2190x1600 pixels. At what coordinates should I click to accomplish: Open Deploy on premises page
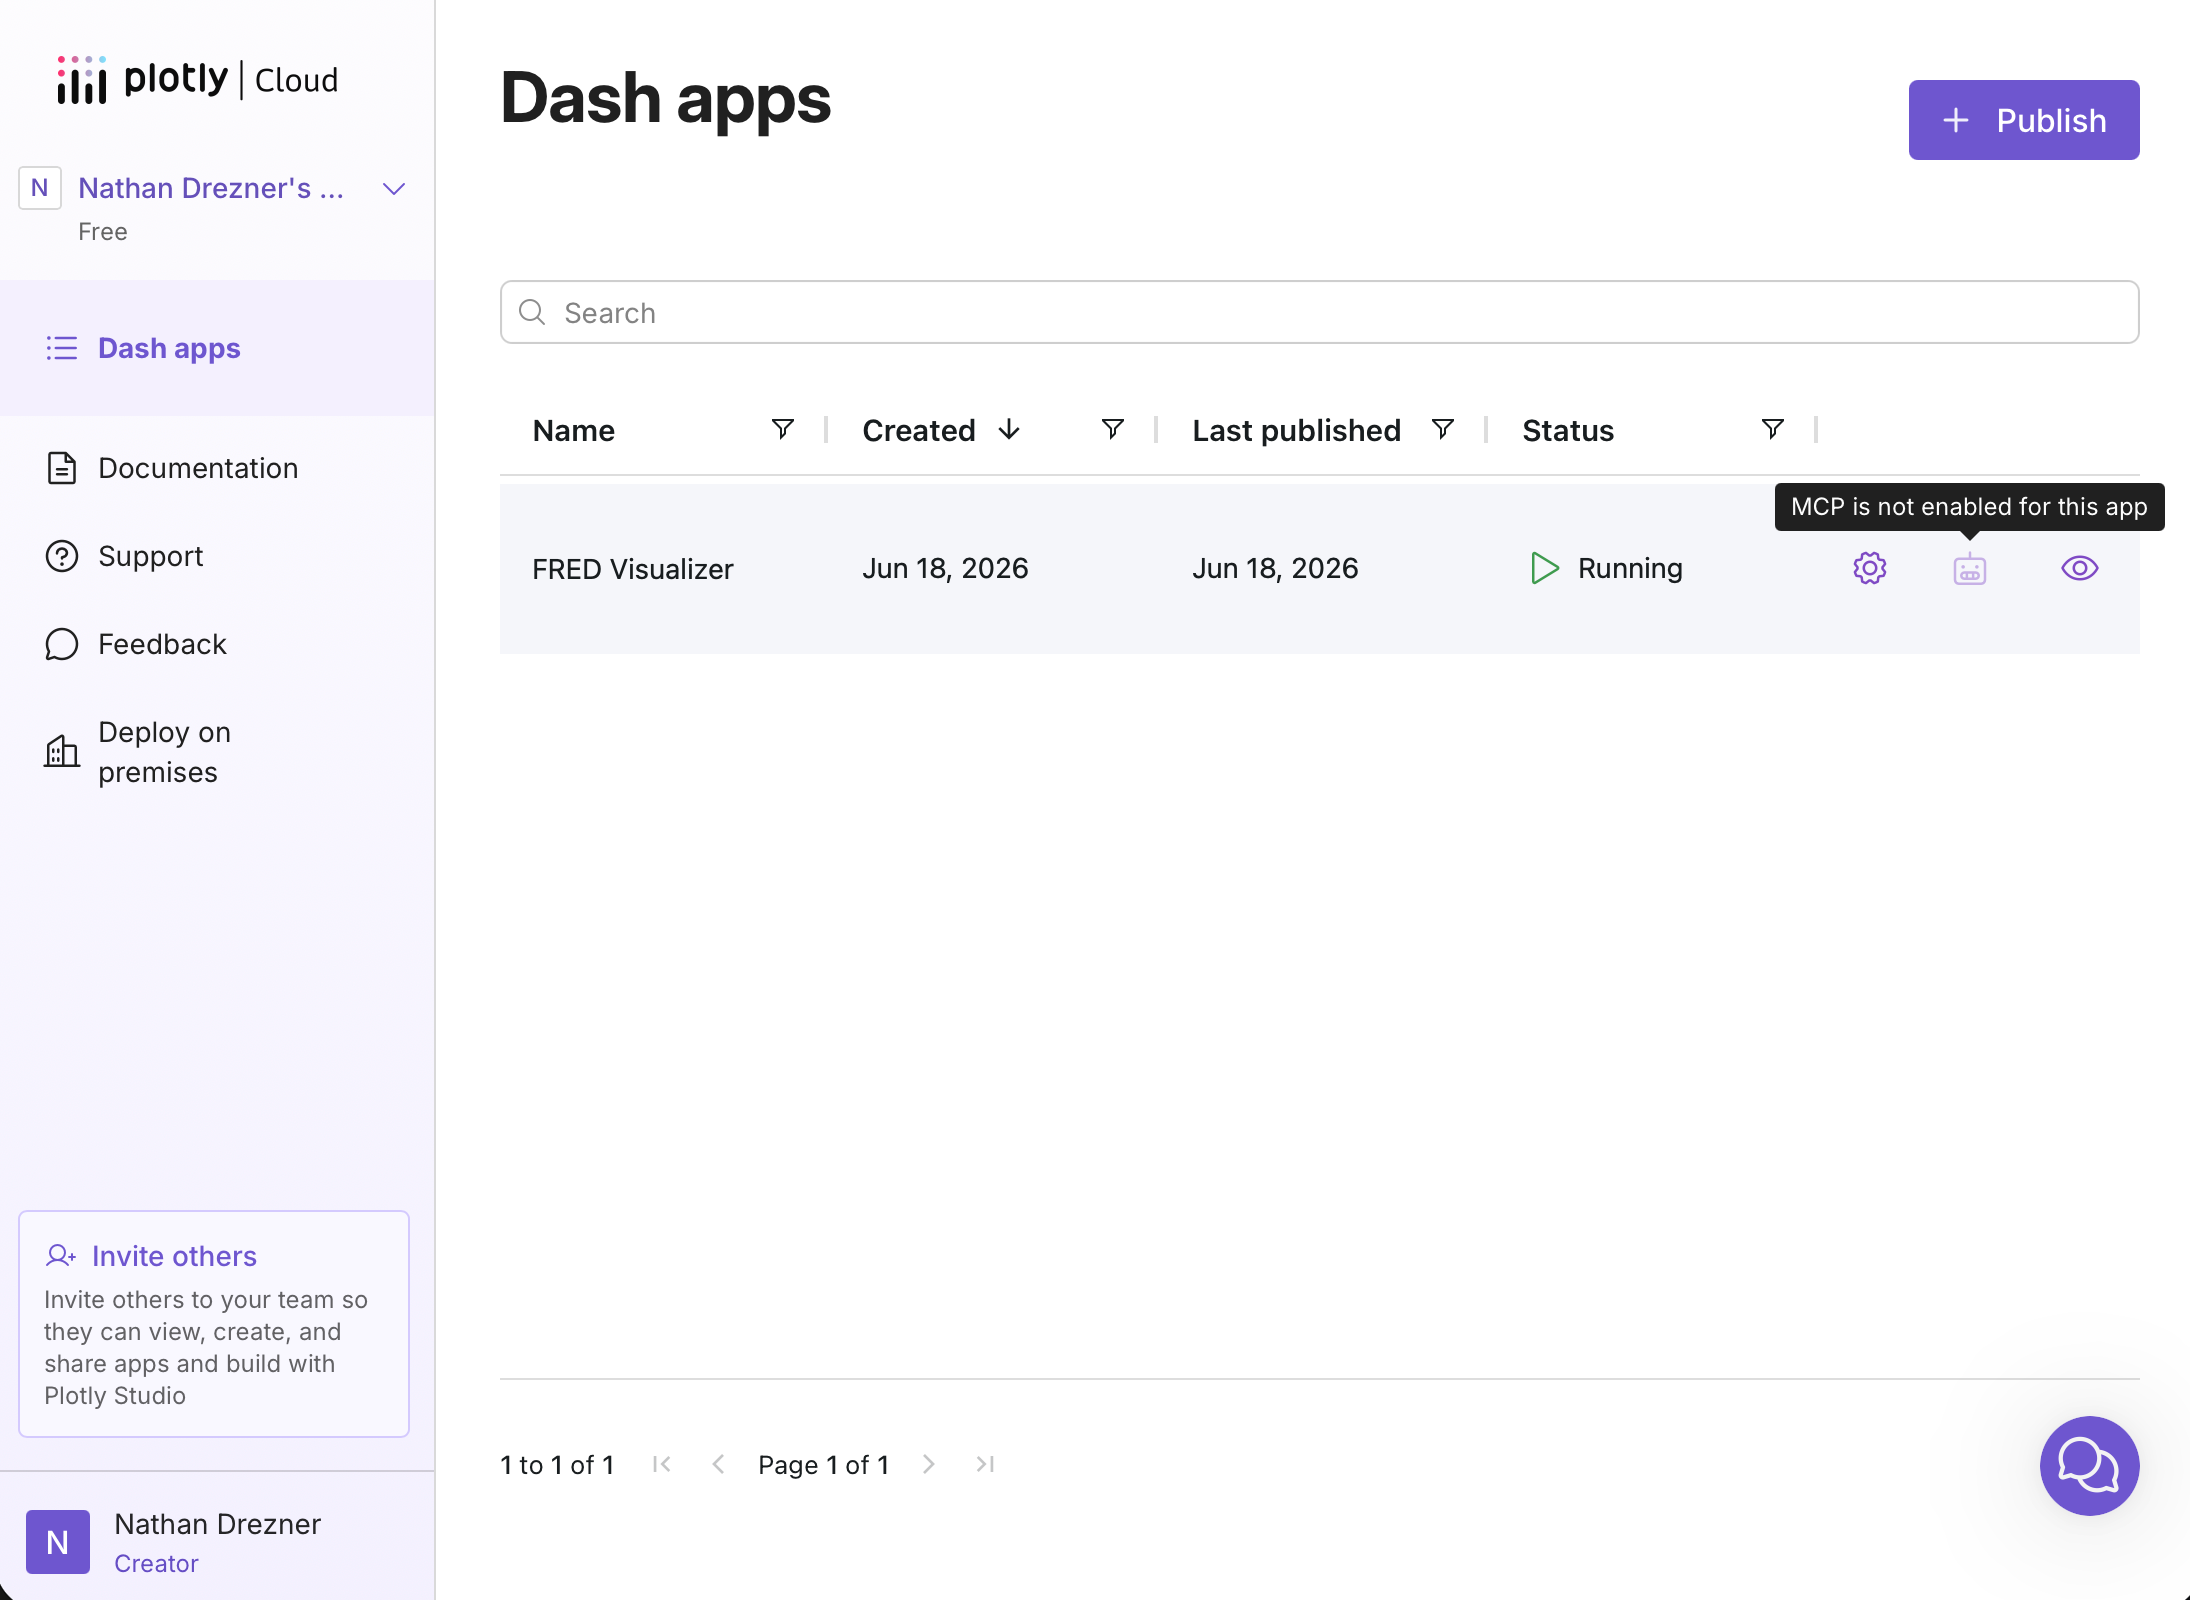click(164, 752)
